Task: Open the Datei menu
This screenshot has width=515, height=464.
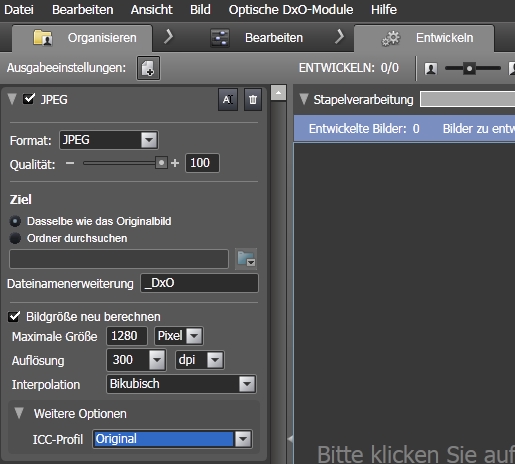Action: click(19, 10)
